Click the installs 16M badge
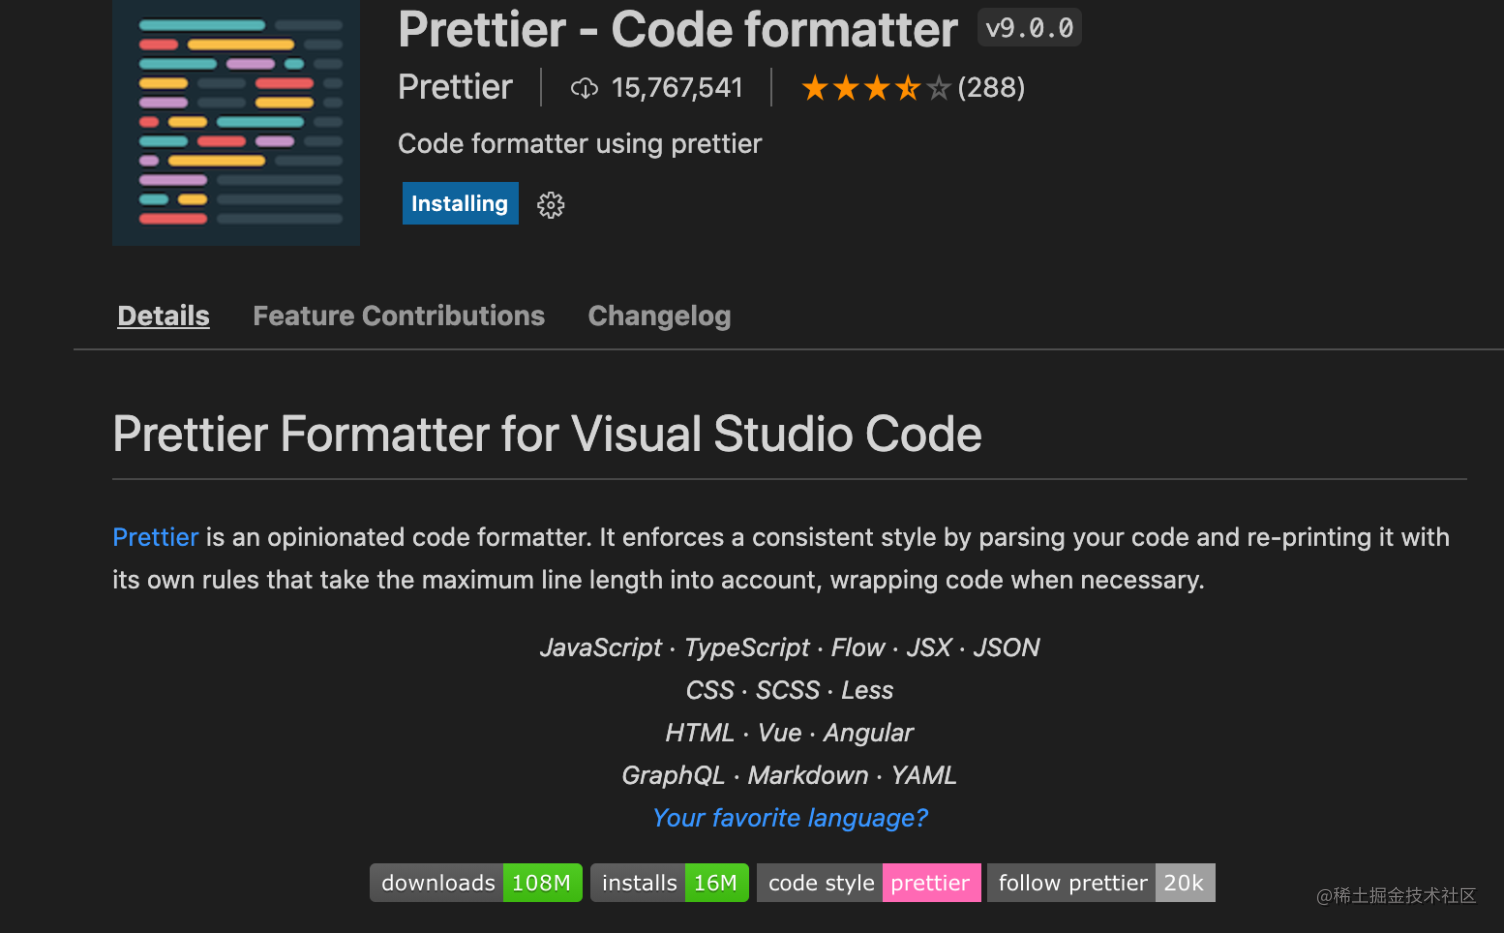 click(x=669, y=882)
